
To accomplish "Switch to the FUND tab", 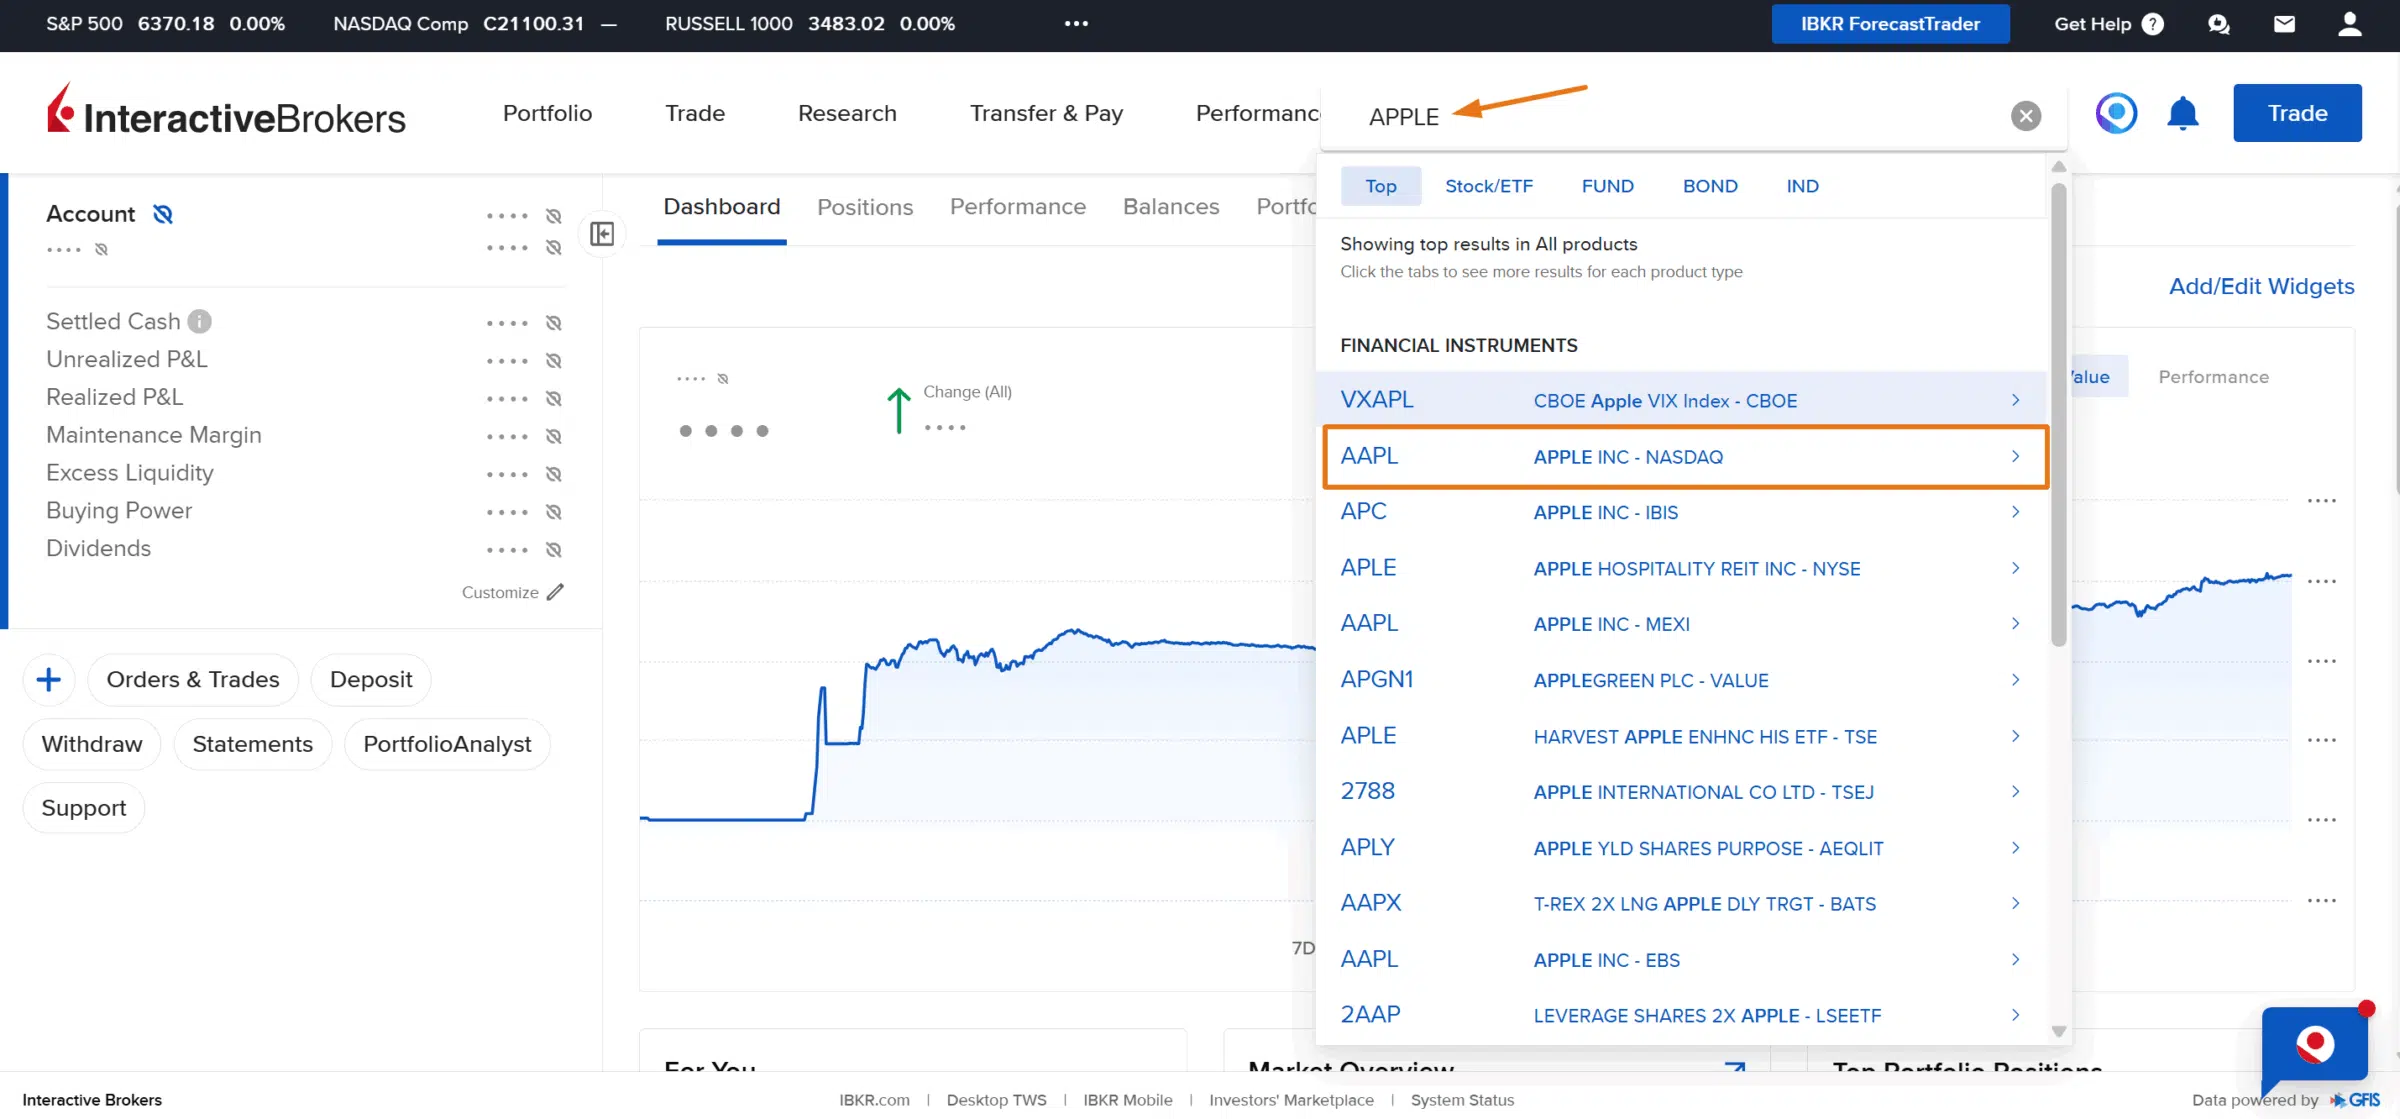I will pos(1607,186).
